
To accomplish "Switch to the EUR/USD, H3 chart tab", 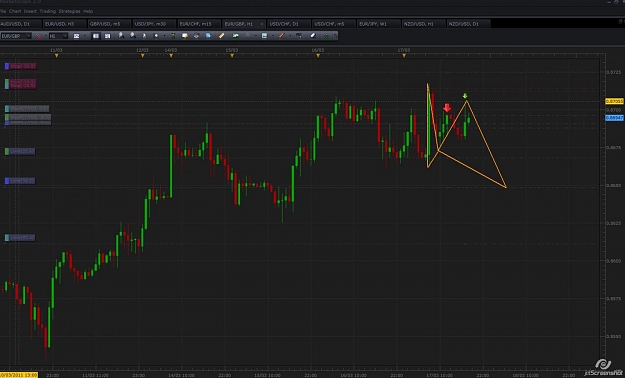I will (x=64, y=24).
